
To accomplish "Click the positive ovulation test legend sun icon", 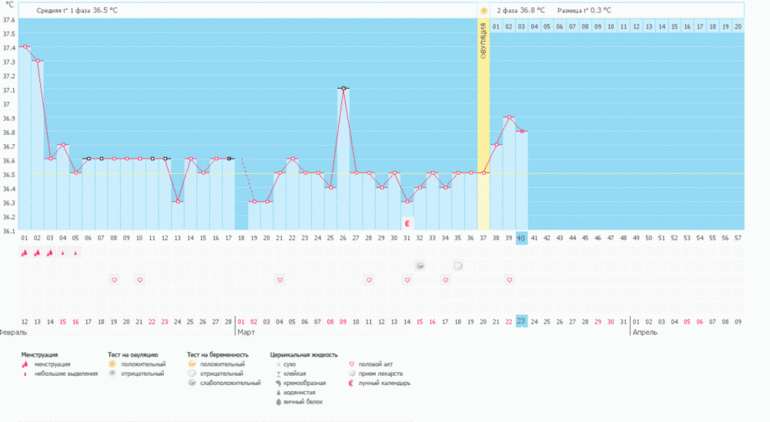I will [x=112, y=364].
